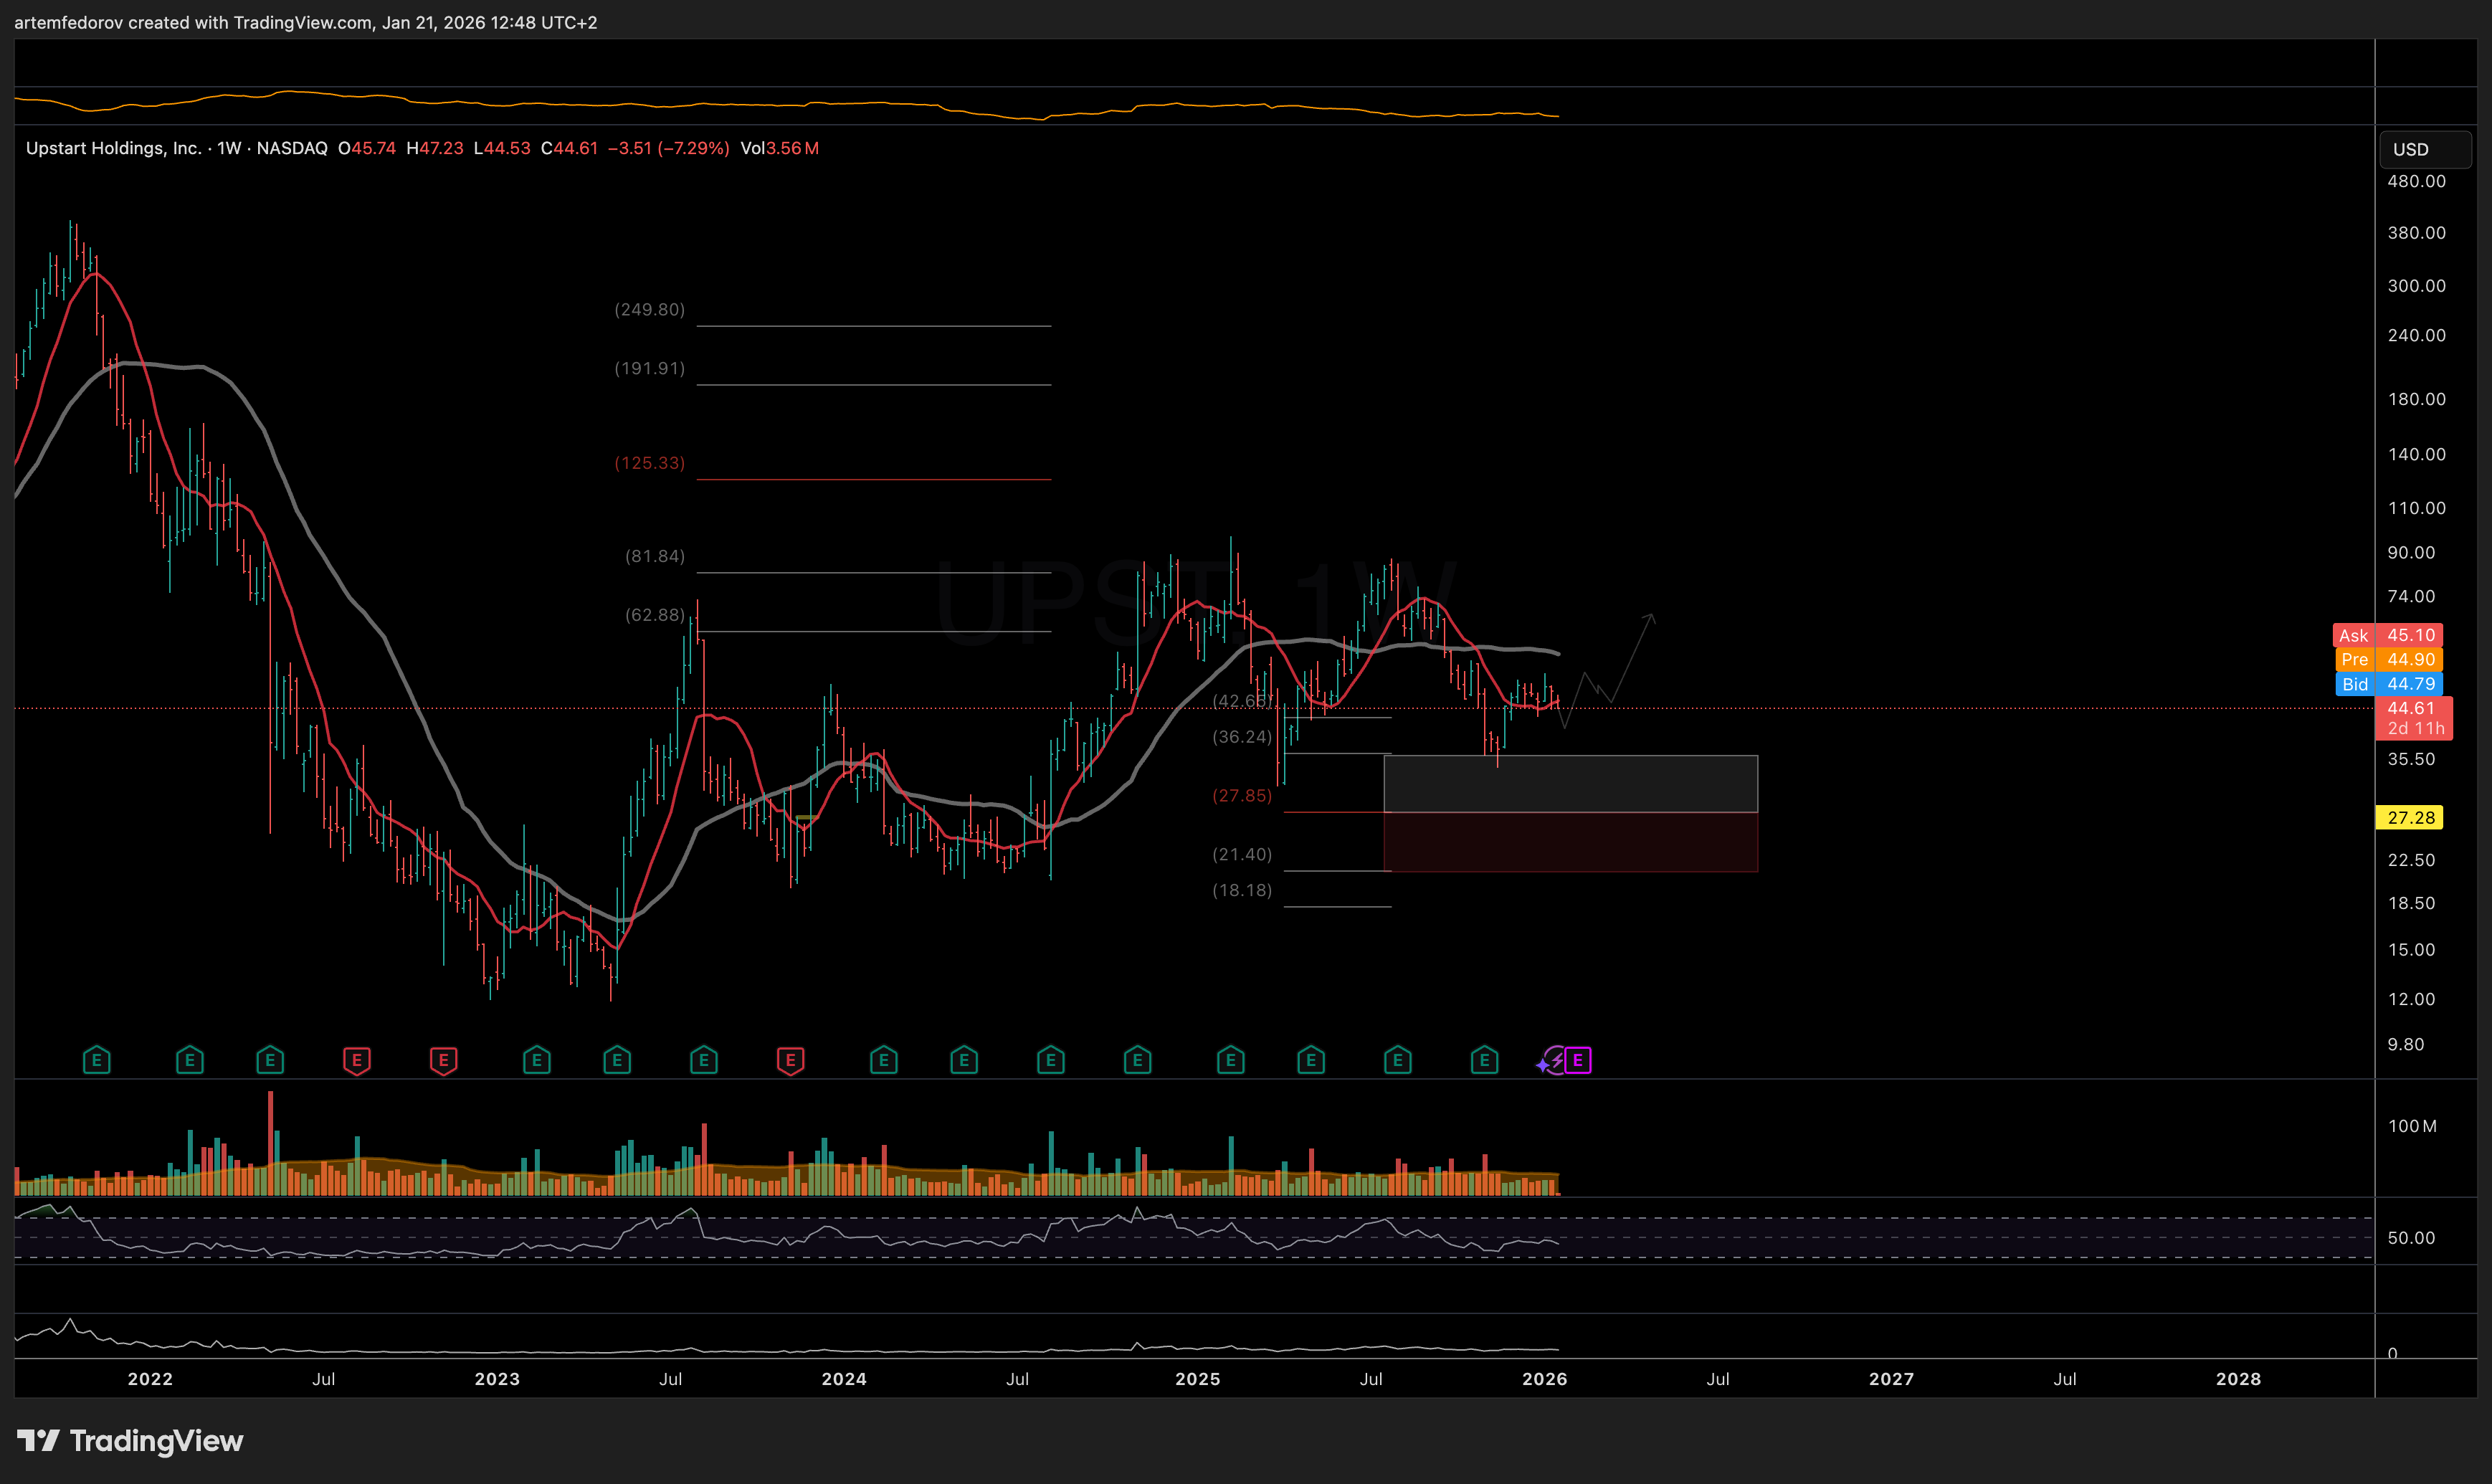Viewport: 2492px width, 1484px height.
Task: Click the 110.00 price axis label
Action: (x=2416, y=508)
